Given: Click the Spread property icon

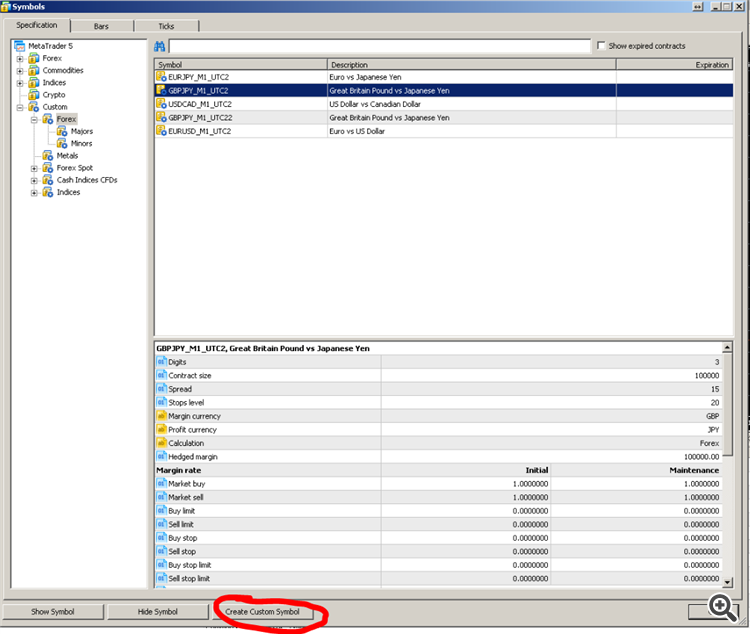Looking at the screenshot, I should (x=162, y=389).
